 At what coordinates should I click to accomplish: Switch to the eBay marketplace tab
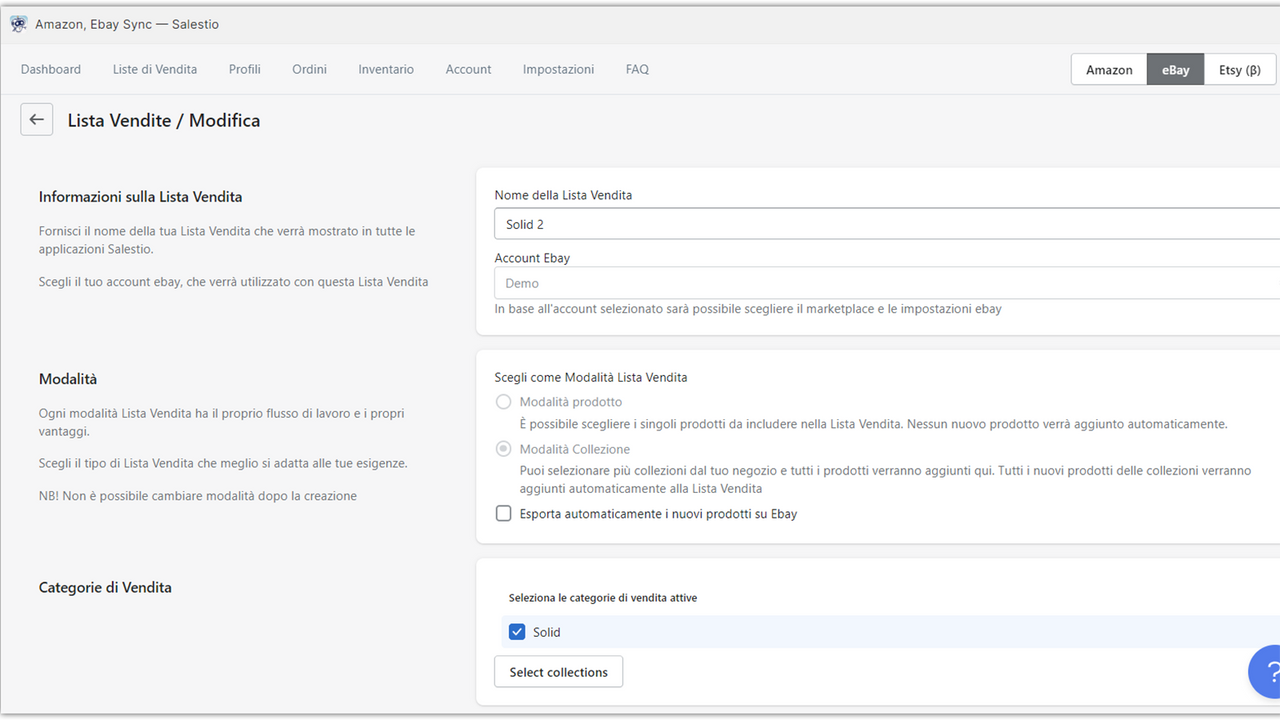tap(1175, 70)
